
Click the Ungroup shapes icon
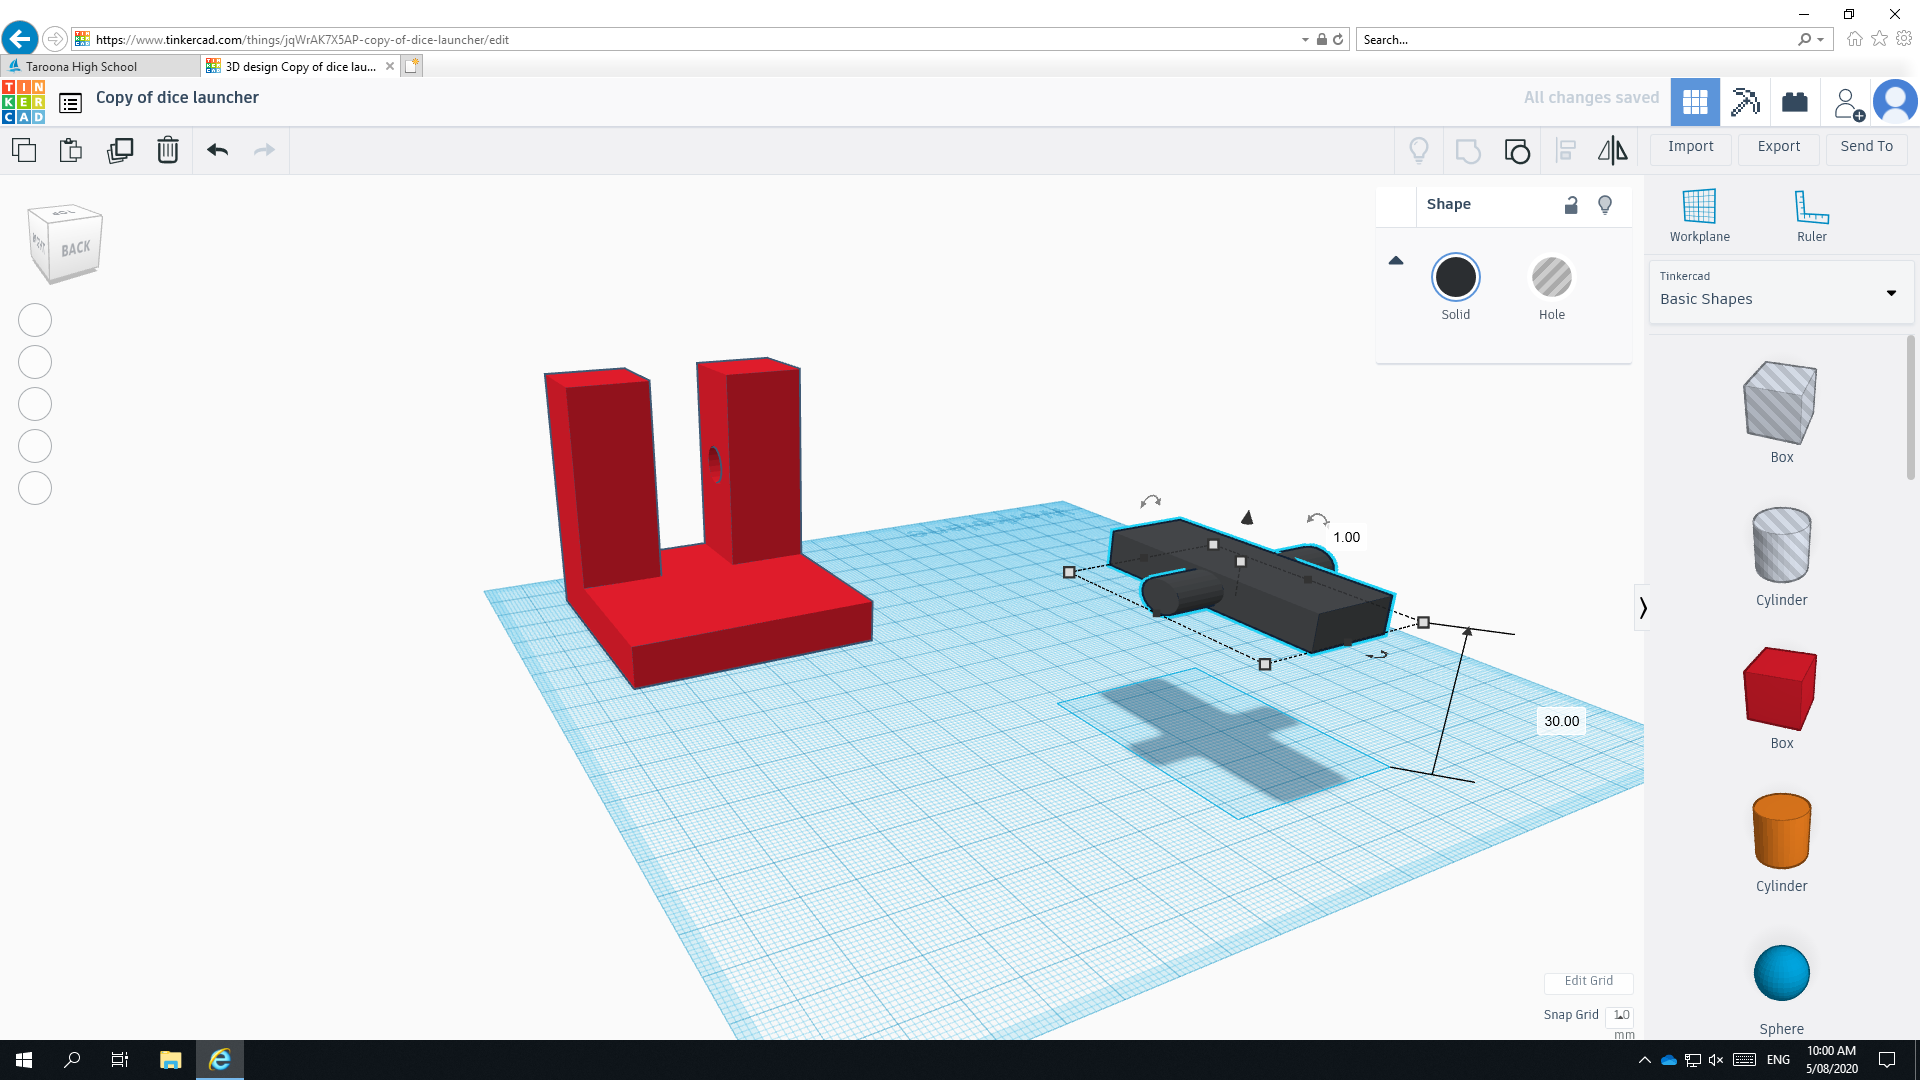click(1517, 151)
